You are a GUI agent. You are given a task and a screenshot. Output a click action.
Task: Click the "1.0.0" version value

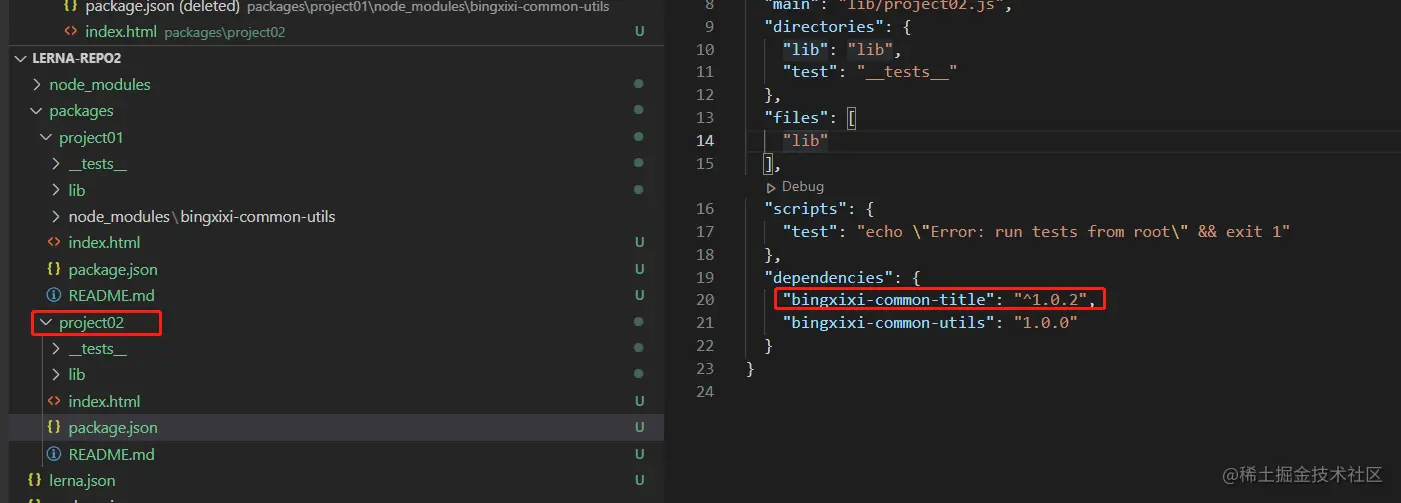tap(1046, 323)
